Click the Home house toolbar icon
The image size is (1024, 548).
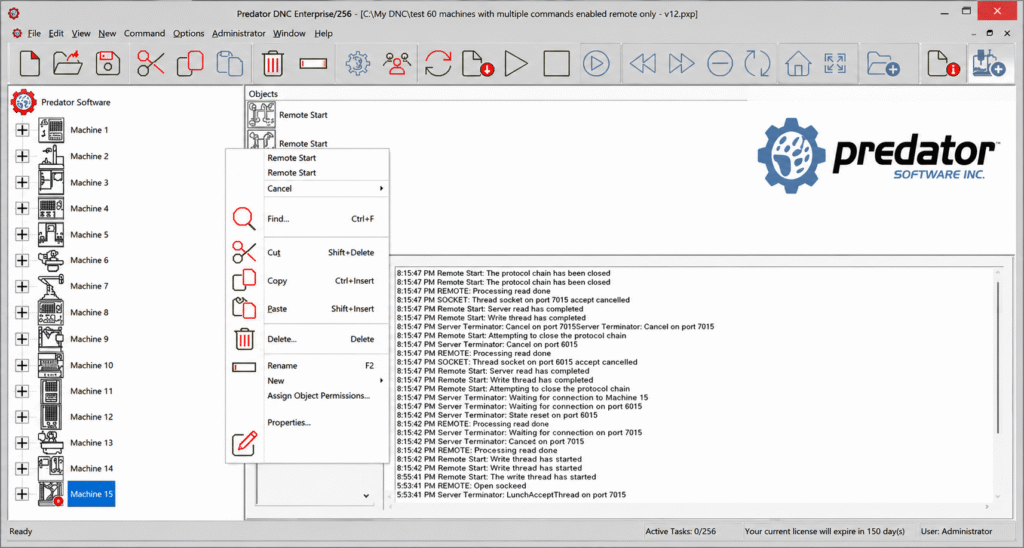pyautogui.click(x=798, y=64)
